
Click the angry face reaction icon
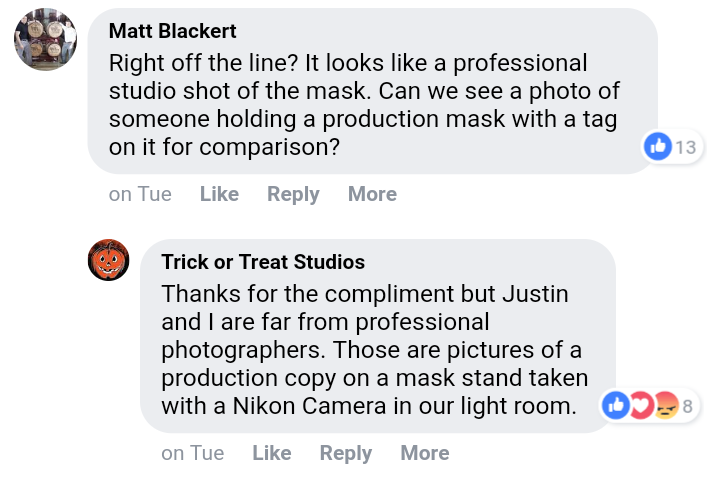tap(666, 405)
